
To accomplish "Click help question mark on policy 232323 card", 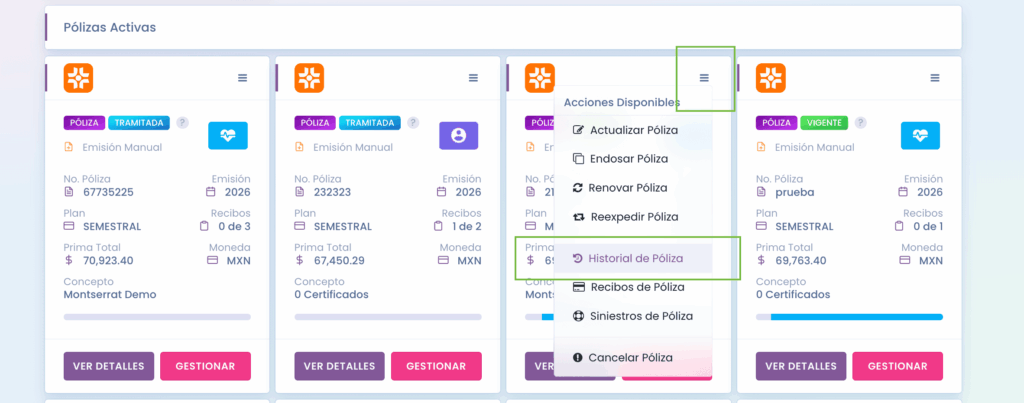I will pos(413,123).
